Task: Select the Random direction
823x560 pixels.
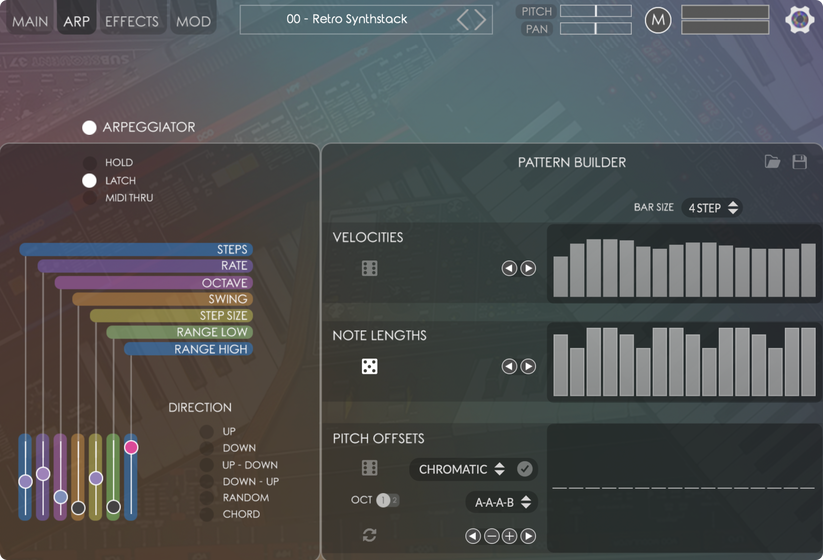Action: 206,498
